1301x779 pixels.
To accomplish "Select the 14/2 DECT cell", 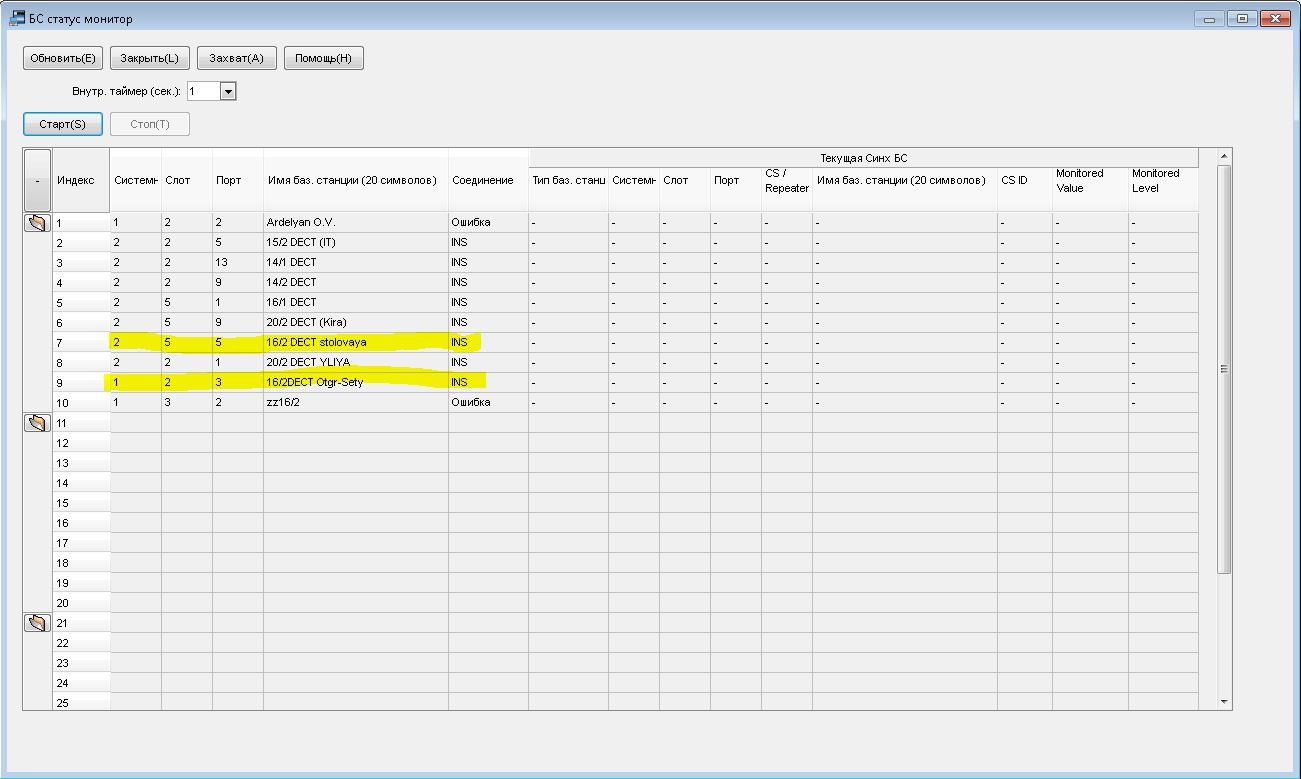I will pos(356,282).
